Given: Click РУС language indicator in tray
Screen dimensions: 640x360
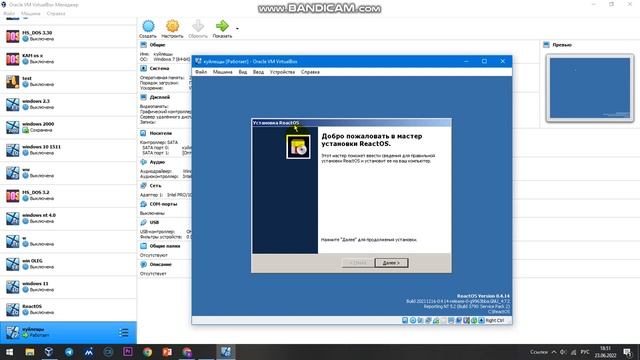Looking at the screenshot, I should click(585, 352).
